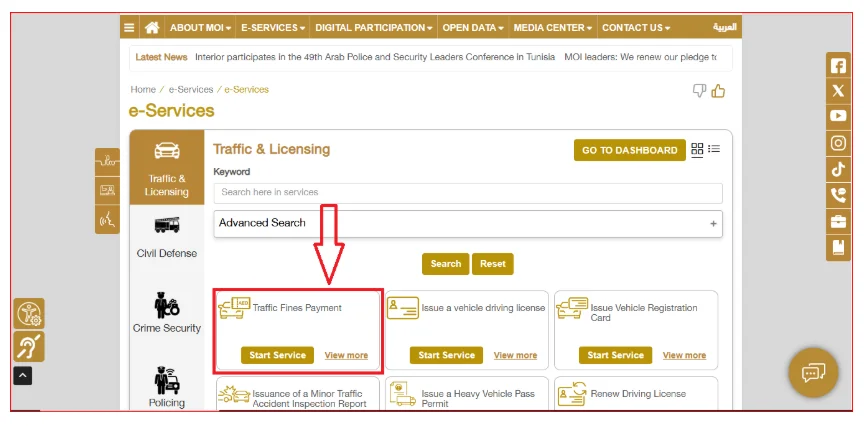The width and height of the screenshot is (866, 426).
Task: Open the 'MOI leaders: We renew our pledge' headline
Action: click(x=641, y=57)
